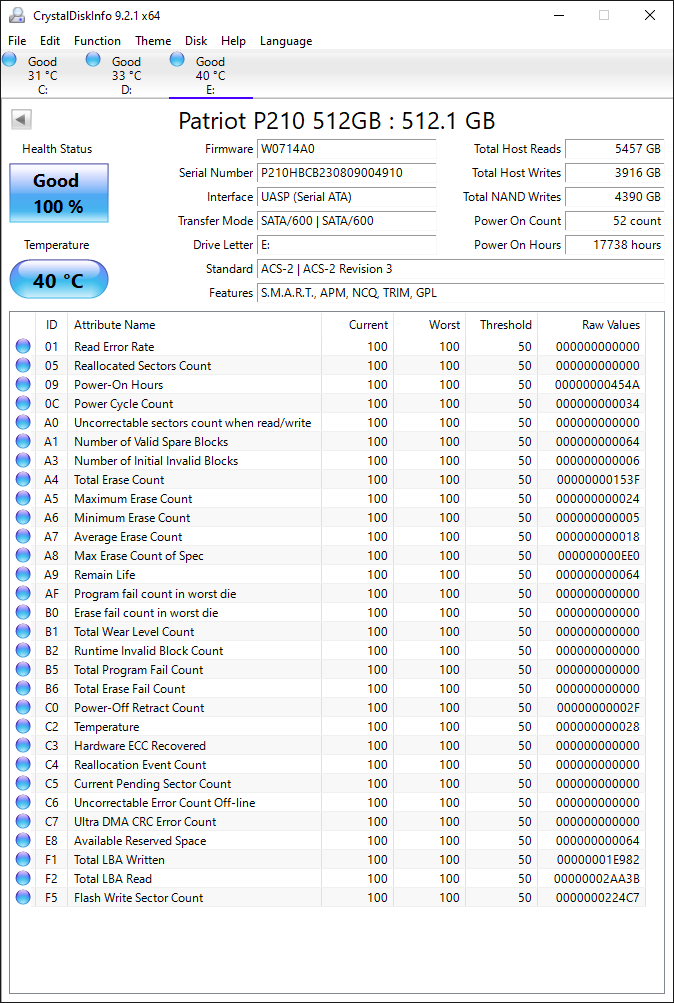Click the Total NAND Writes value 4390 GB
This screenshot has height=1003, width=674.
click(x=615, y=197)
